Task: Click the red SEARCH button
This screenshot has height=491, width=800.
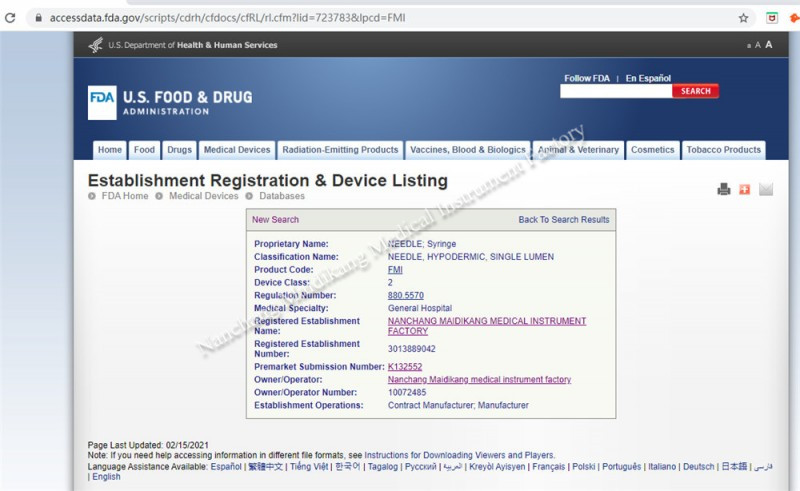Action: coord(695,91)
